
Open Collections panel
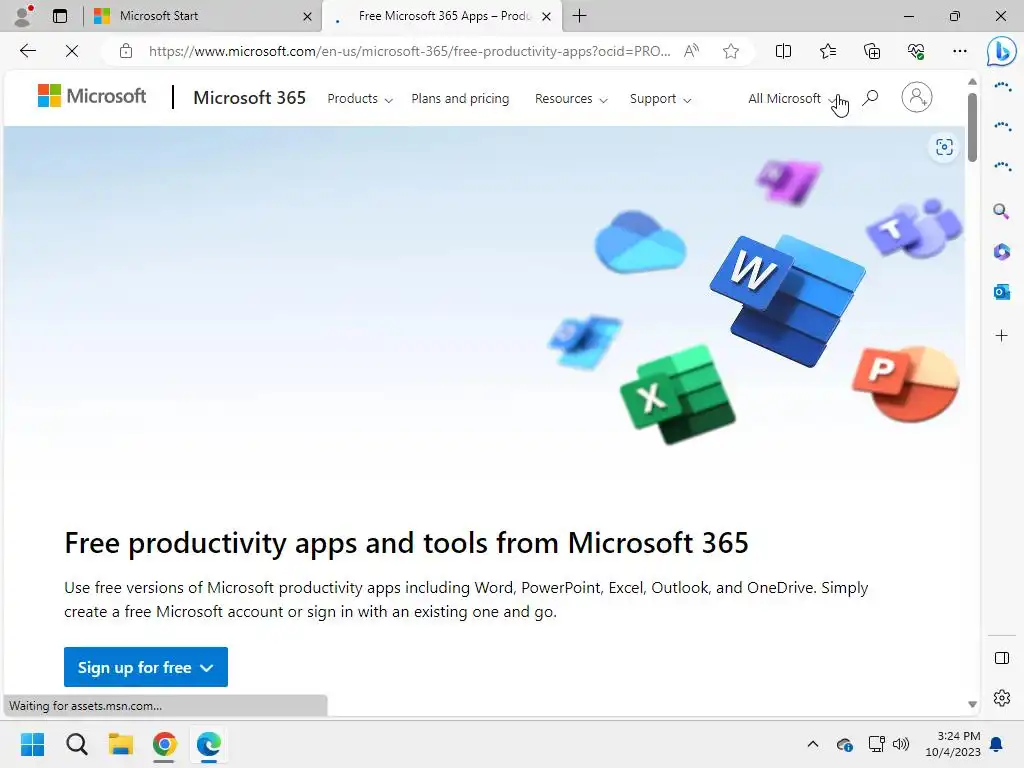872,51
